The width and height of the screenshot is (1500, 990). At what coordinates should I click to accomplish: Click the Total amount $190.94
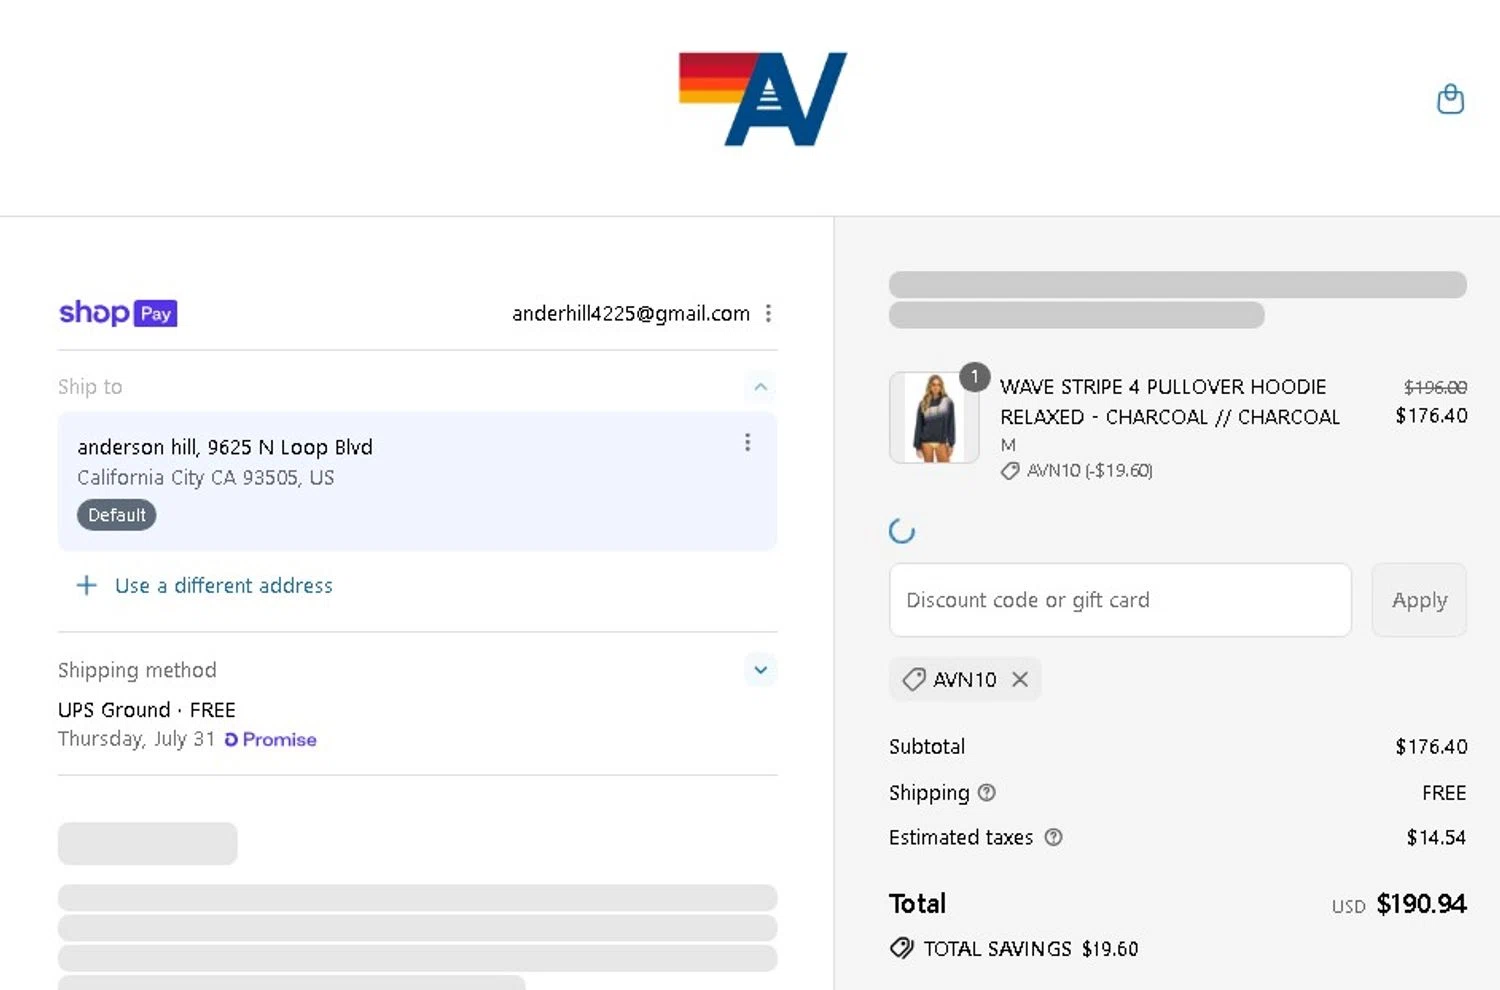coord(1421,904)
